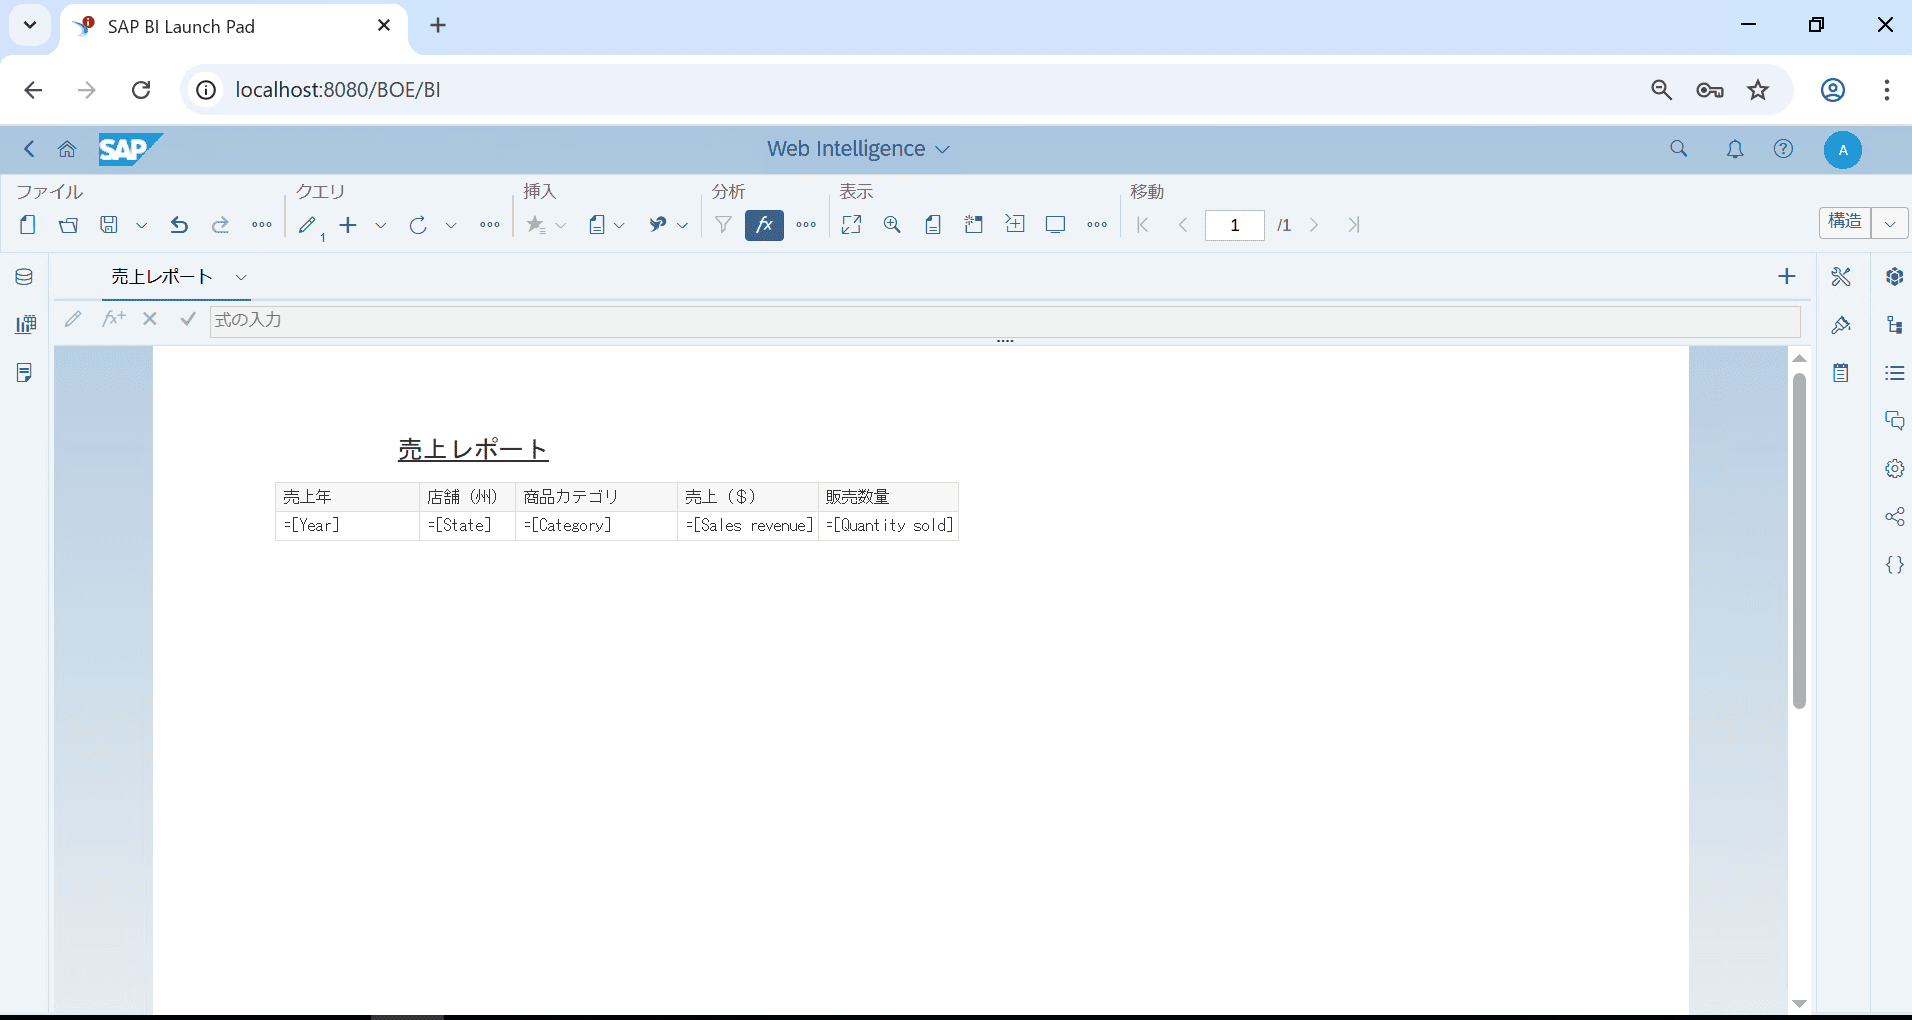Click the =[Sales revenue] table cell
1912x1020 pixels.
[x=748, y=526]
